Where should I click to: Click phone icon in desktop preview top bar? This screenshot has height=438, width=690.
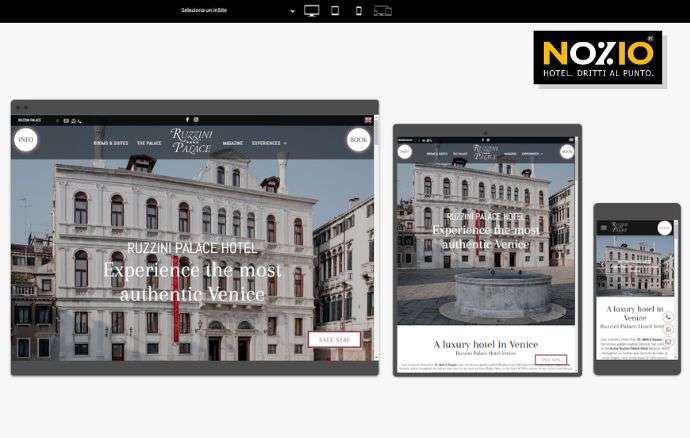click(80, 121)
